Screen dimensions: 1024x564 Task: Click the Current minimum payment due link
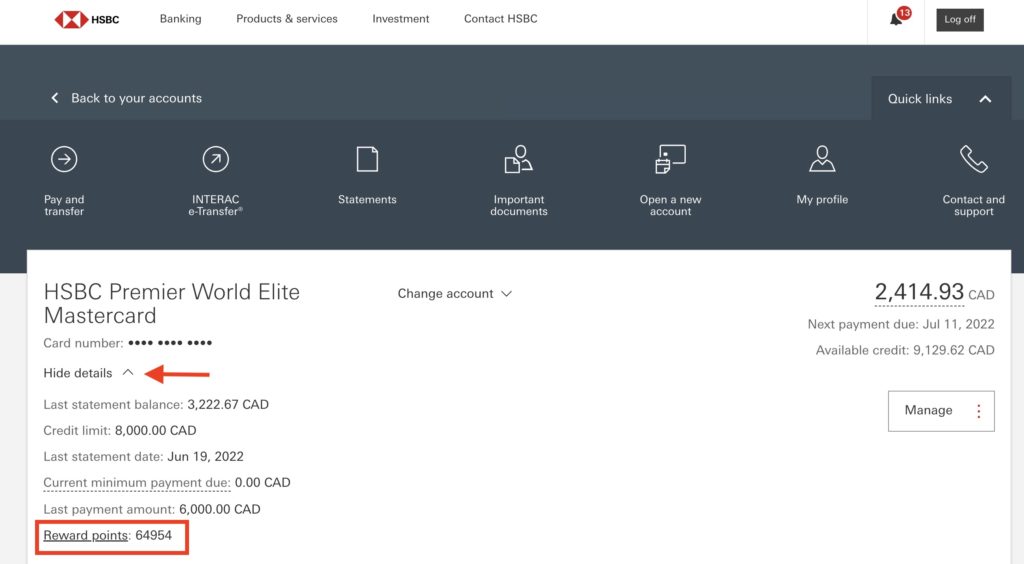coord(137,483)
